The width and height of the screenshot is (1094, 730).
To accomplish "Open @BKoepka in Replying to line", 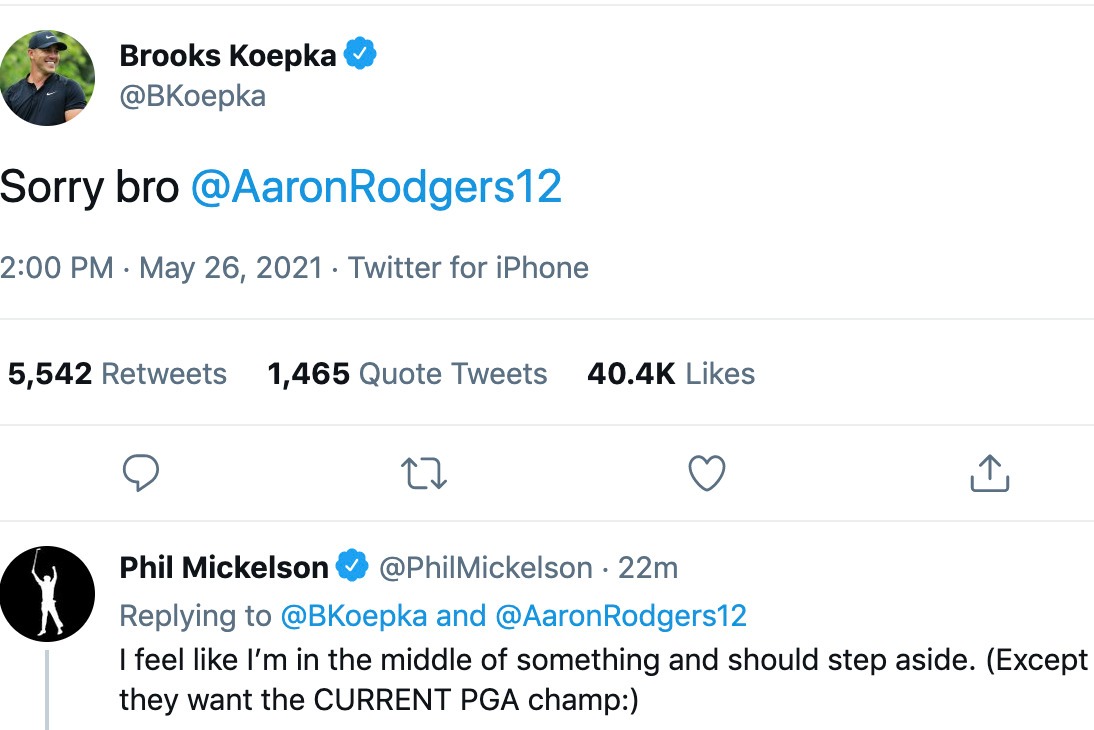I will point(354,615).
